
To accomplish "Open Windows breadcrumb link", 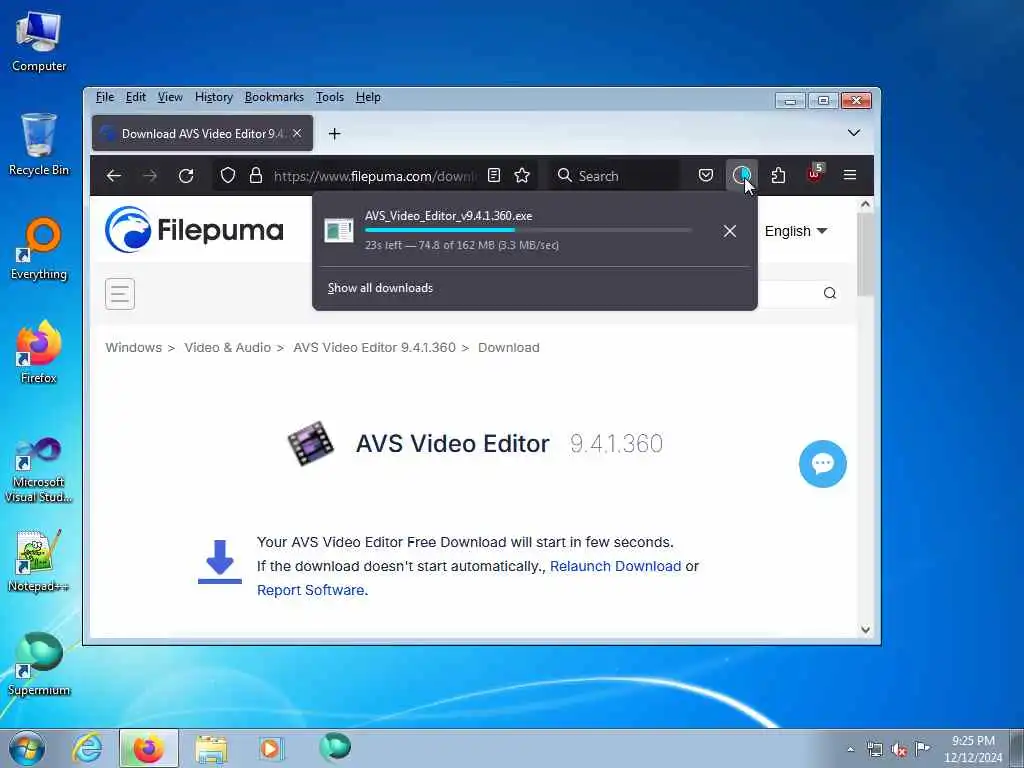I will tap(133, 347).
